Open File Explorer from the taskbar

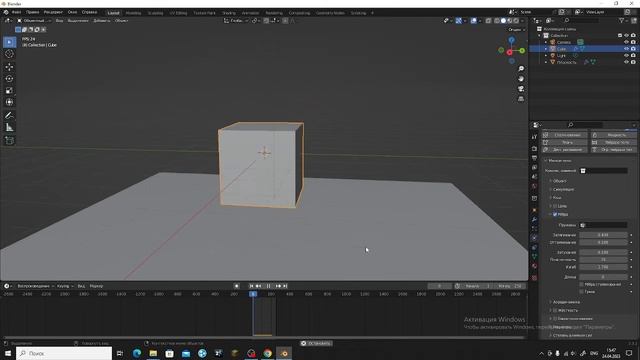153,353
